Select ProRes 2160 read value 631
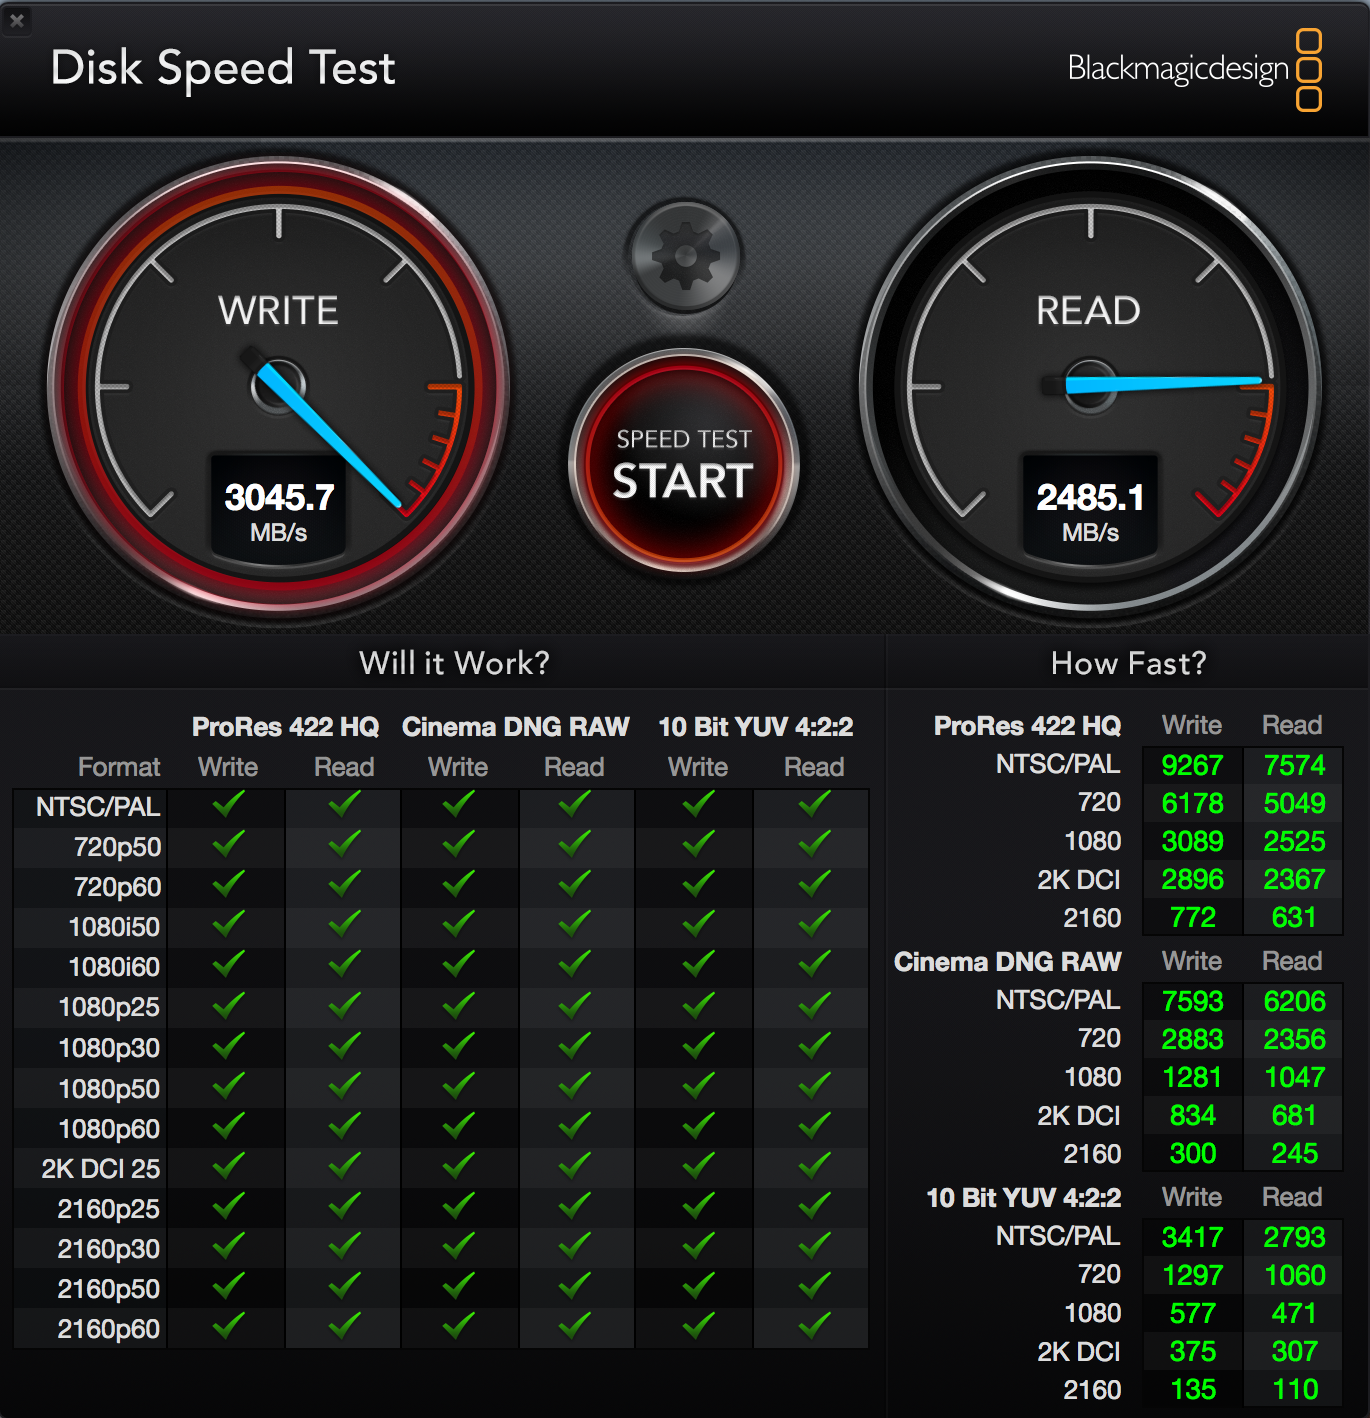Viewport: 1370px width, 1418px height. click(x=1294, y=917)
